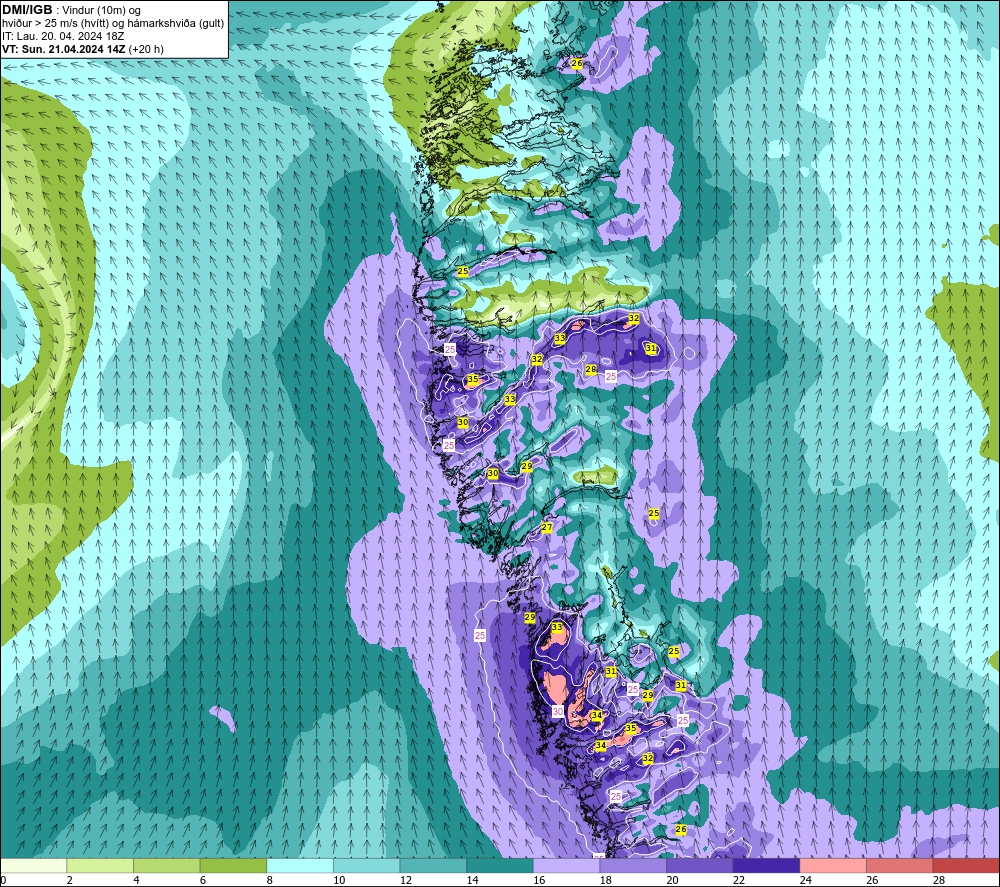
Task: Select the red 28+ legend swatch
Action: [x=966, y=865]
